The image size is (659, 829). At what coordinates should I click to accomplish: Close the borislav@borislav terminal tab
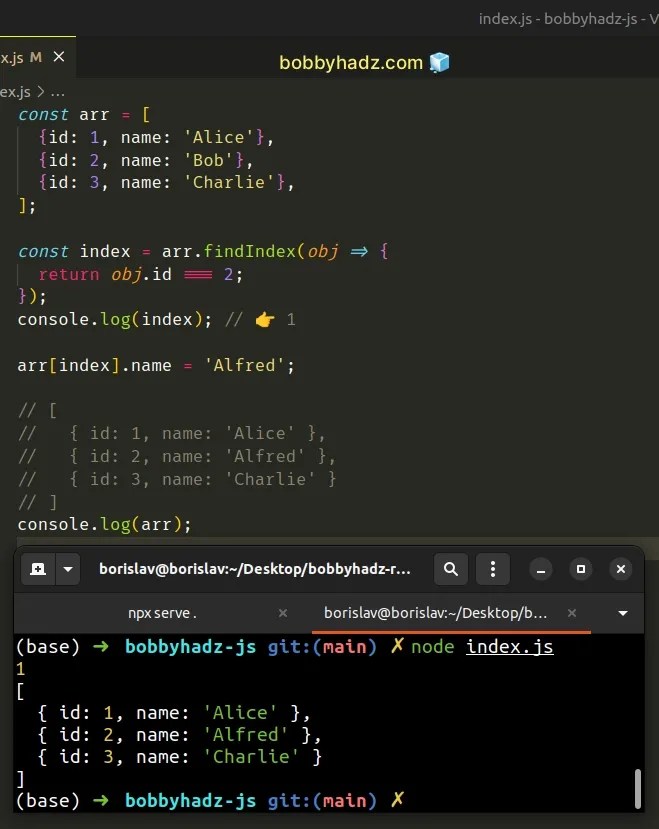point(572,613)
